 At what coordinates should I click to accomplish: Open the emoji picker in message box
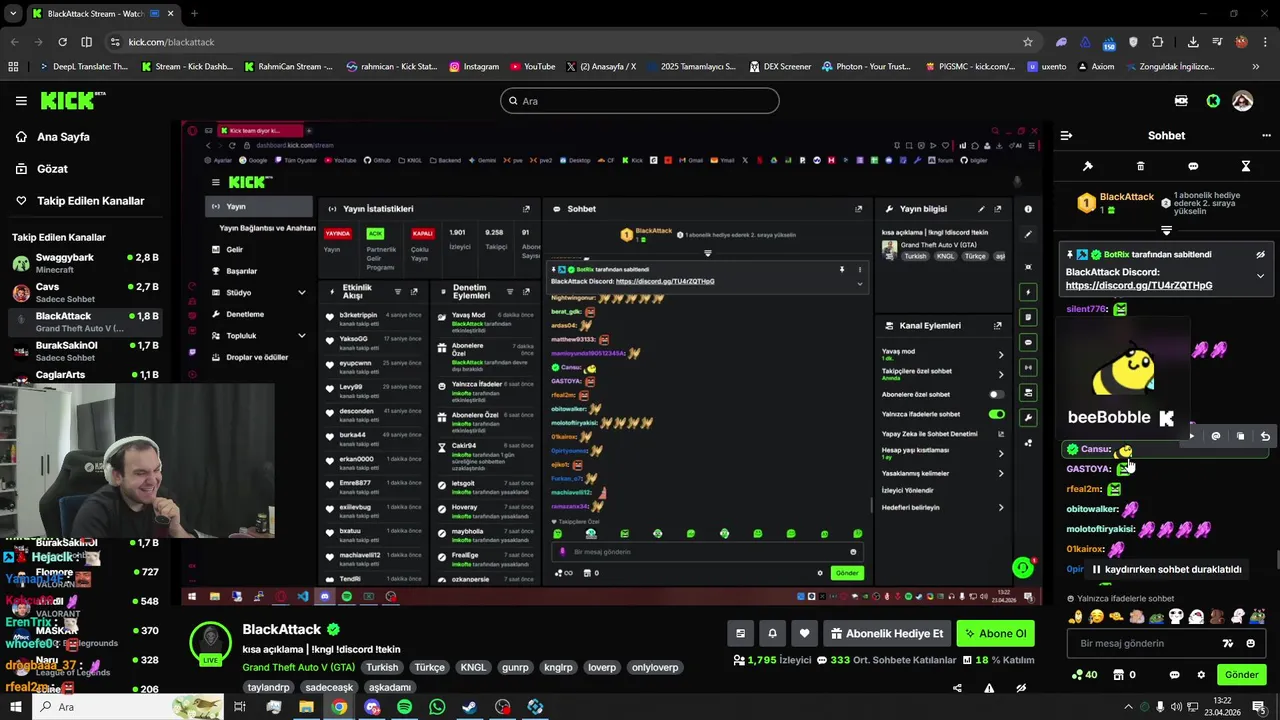1251,643
